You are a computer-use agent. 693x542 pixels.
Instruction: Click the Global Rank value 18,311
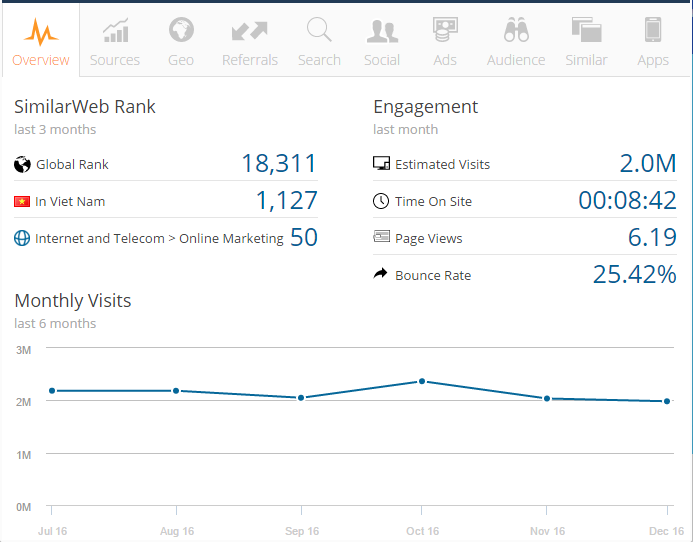tap(279, 164)
